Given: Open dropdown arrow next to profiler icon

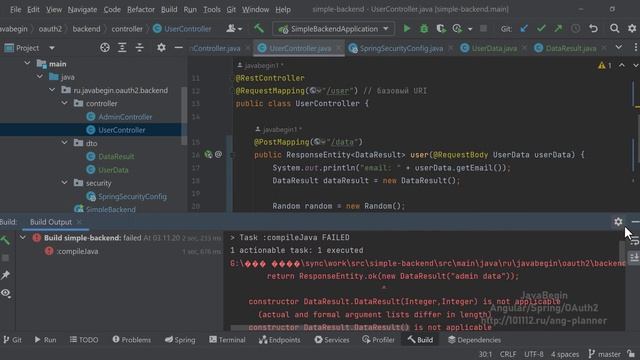Looking at the screenshot, I should click(470, 29).
